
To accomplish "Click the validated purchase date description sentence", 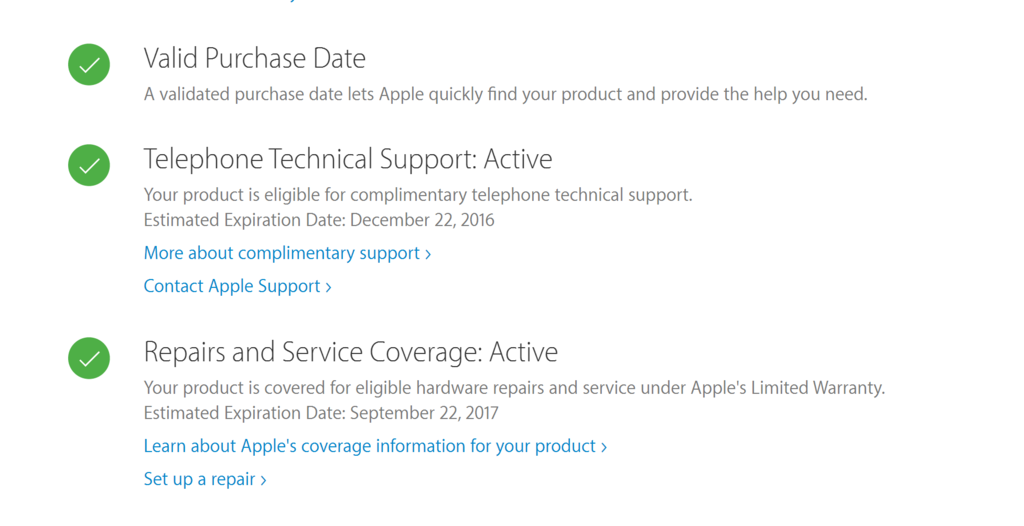I will [x=505, y=95].
